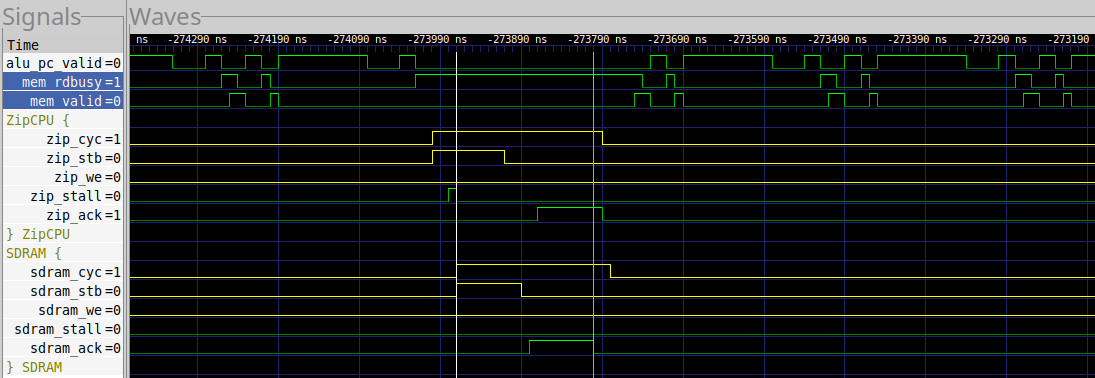Select the zip_stb signal
The image size is (1095, 378).
64,158
